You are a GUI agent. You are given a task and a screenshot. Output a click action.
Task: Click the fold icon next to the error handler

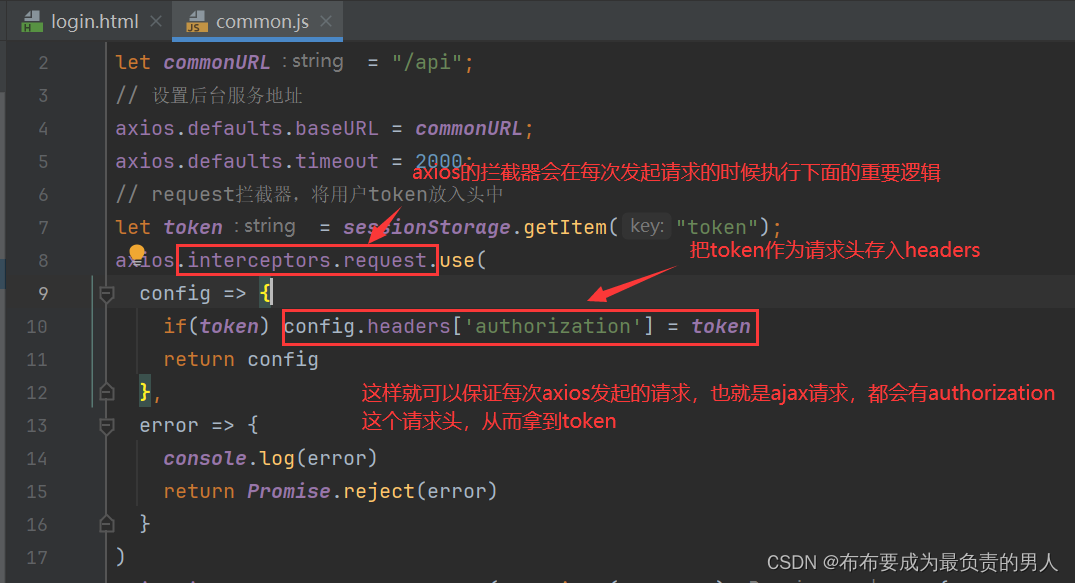tap(107, 425)
